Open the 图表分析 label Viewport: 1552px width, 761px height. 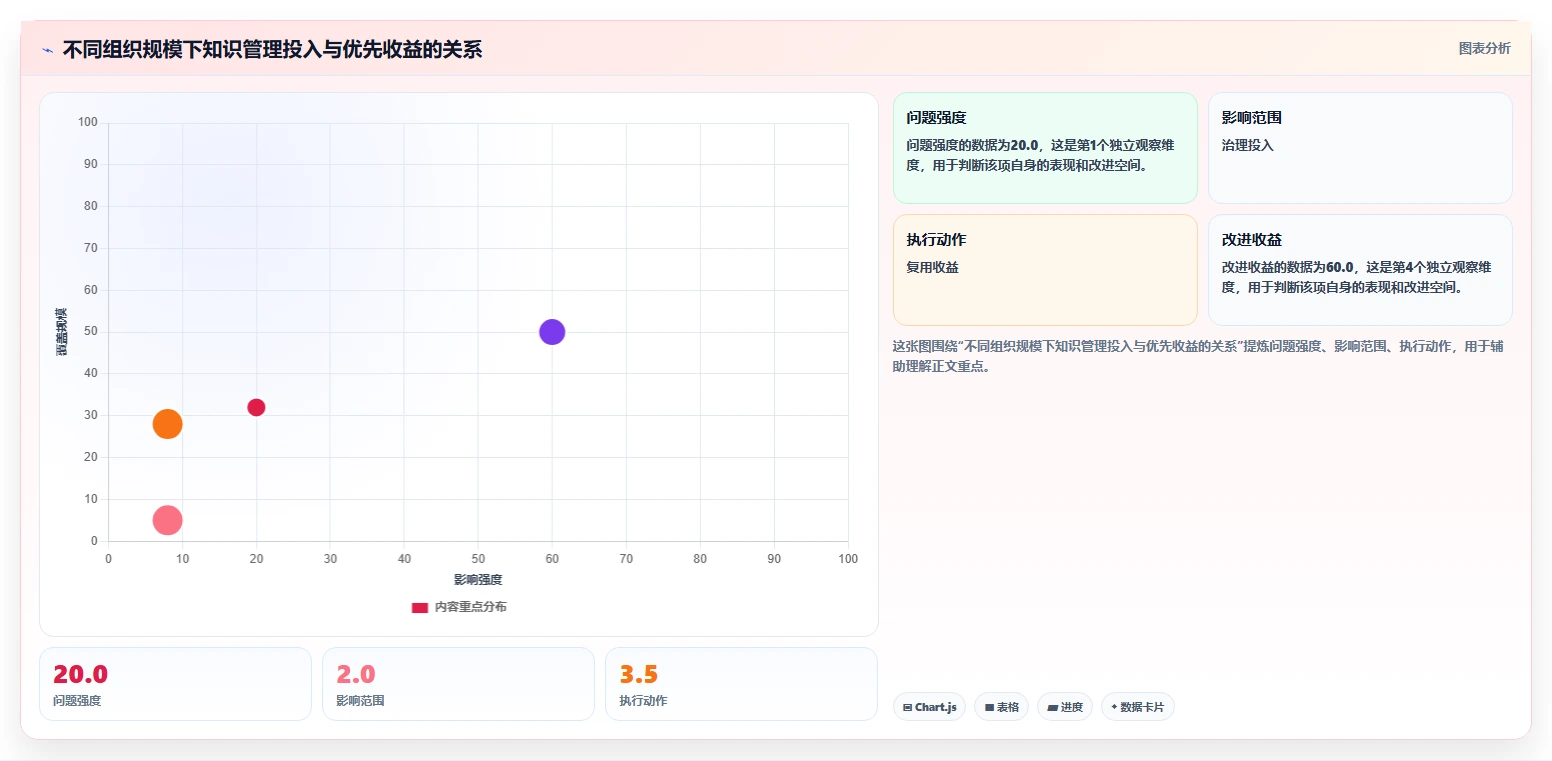(1484, 48)
